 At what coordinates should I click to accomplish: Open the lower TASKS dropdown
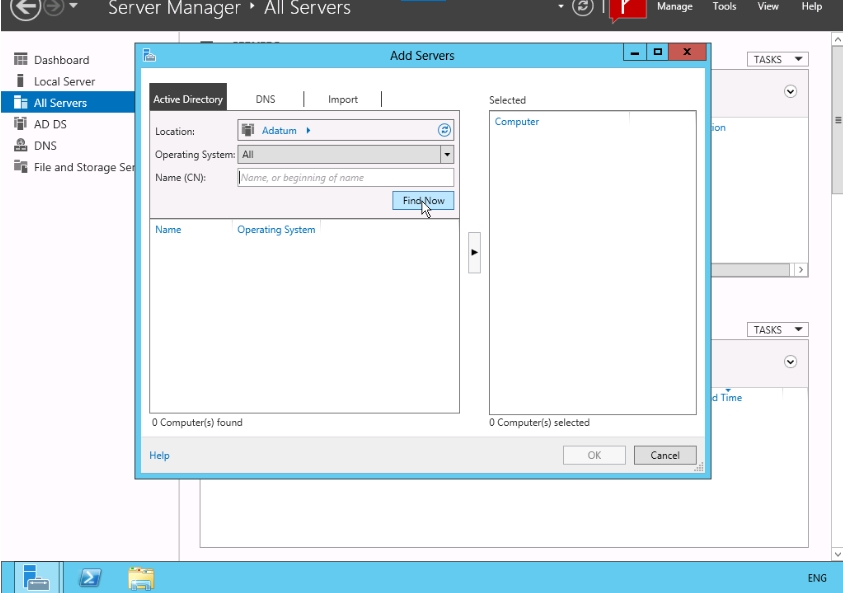click(x=777, y=330)
